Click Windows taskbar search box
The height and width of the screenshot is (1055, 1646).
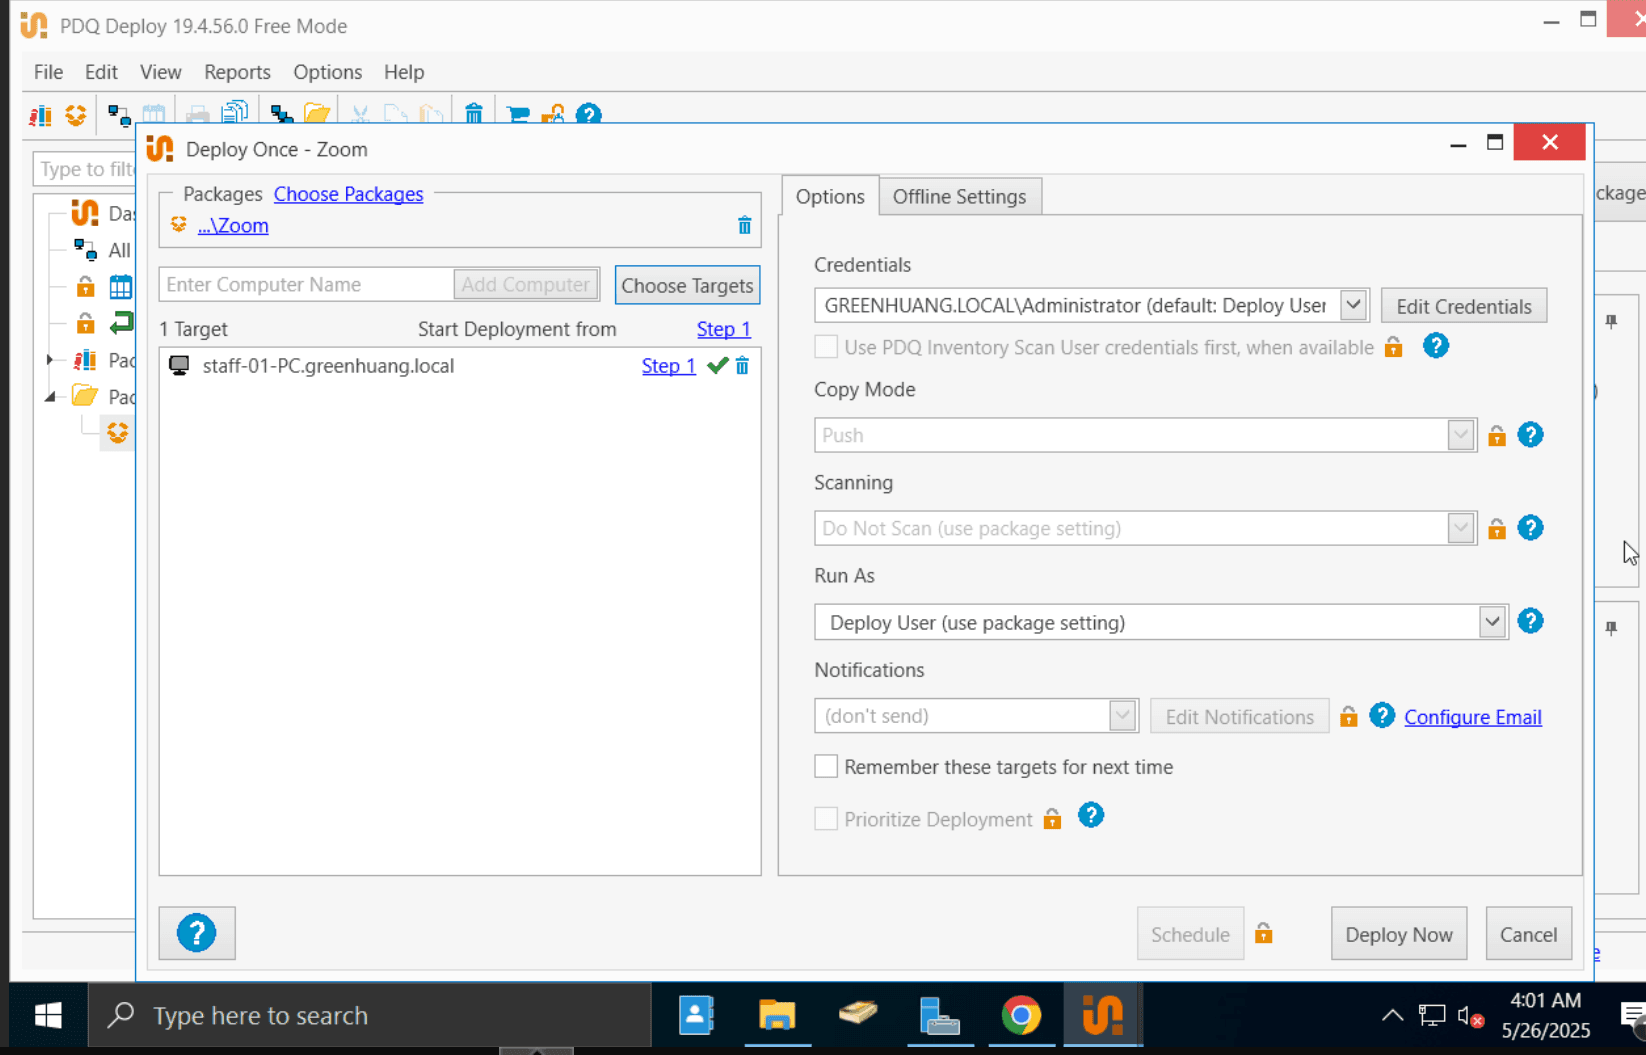pyautogui.click(x=370, y=1015)
